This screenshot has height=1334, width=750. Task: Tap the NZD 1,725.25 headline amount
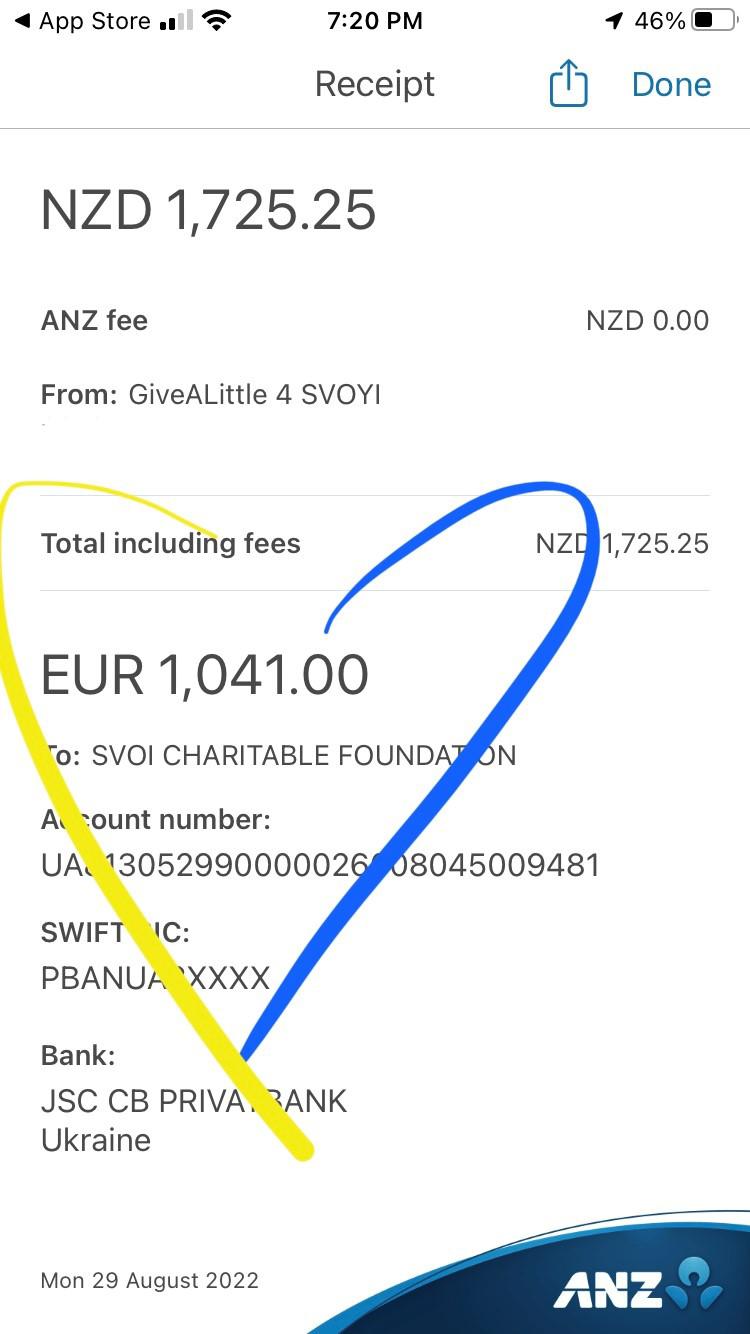click(209, 211)
